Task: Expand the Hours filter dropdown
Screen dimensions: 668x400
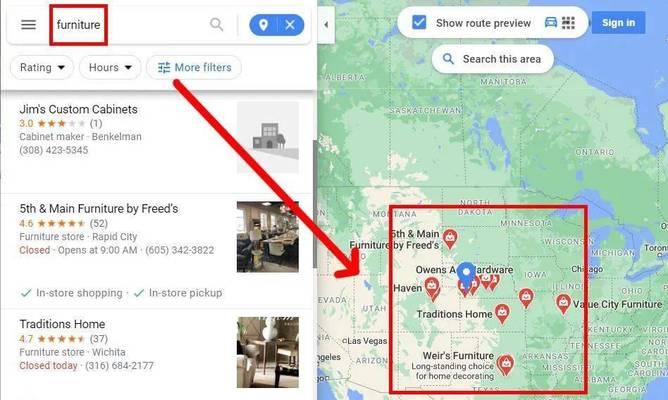Action: (x=110, y=67)
